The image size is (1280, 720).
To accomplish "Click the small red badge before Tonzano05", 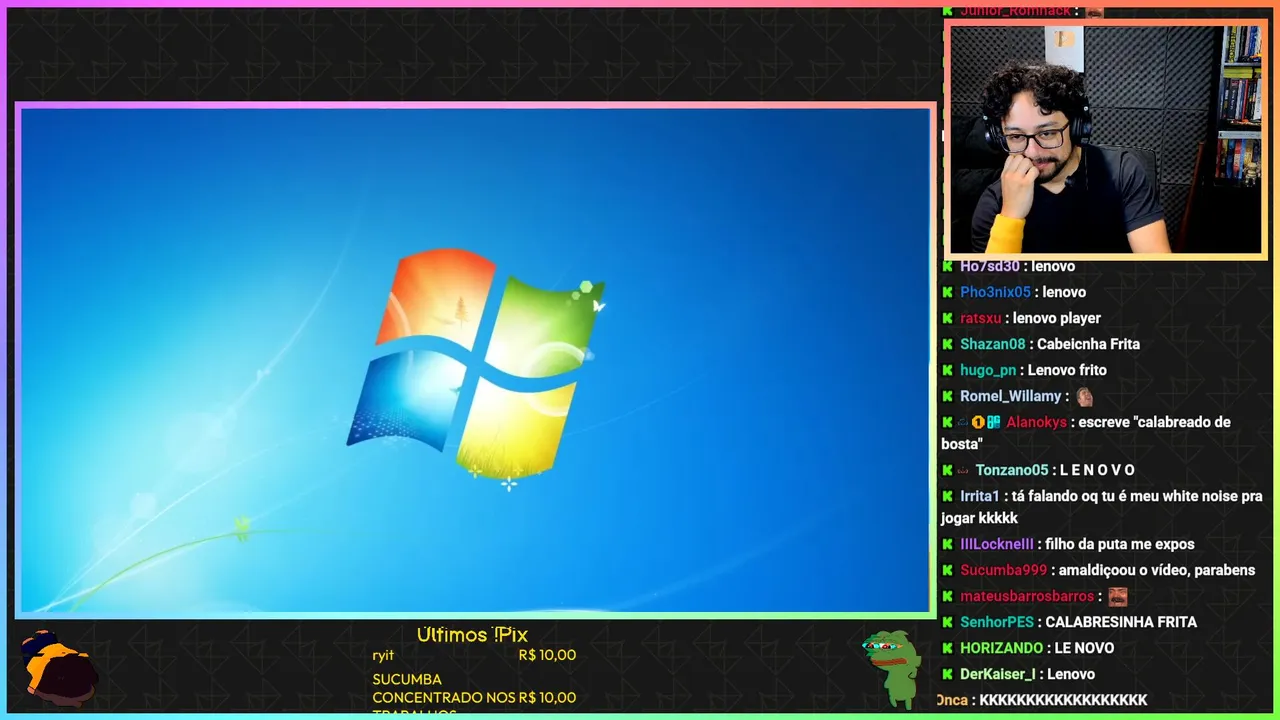I will pos(963,470).
